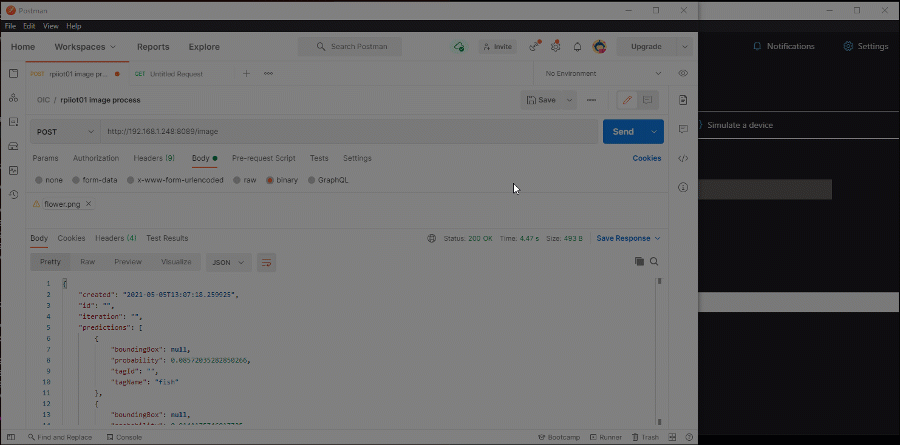Open the APIs sidebar panel
The width and height of the screenshot is (900, 445).
tap(14, 98)
